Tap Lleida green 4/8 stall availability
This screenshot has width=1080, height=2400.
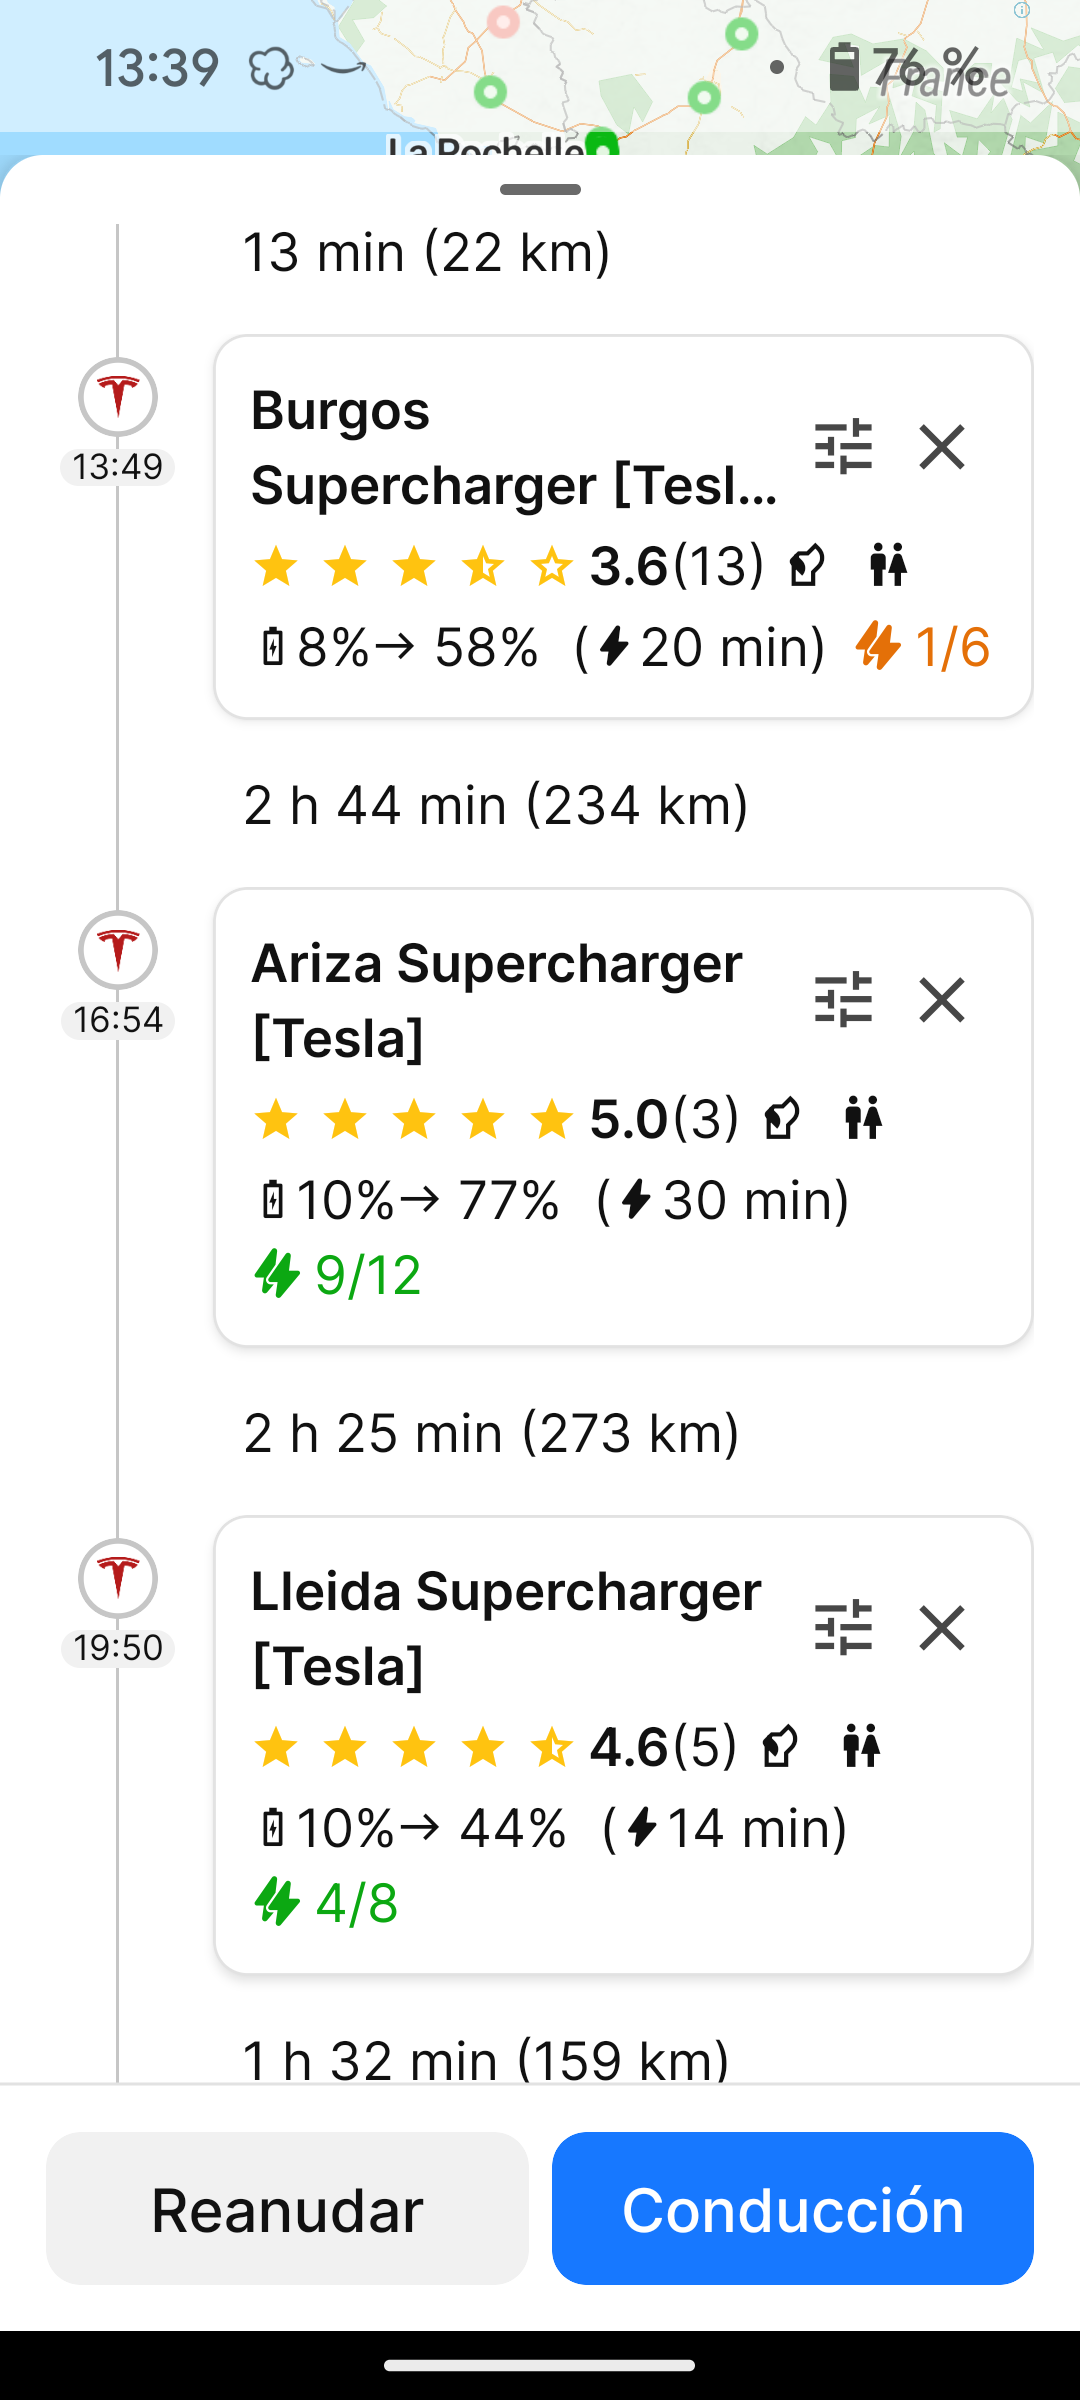(326, 1902)
